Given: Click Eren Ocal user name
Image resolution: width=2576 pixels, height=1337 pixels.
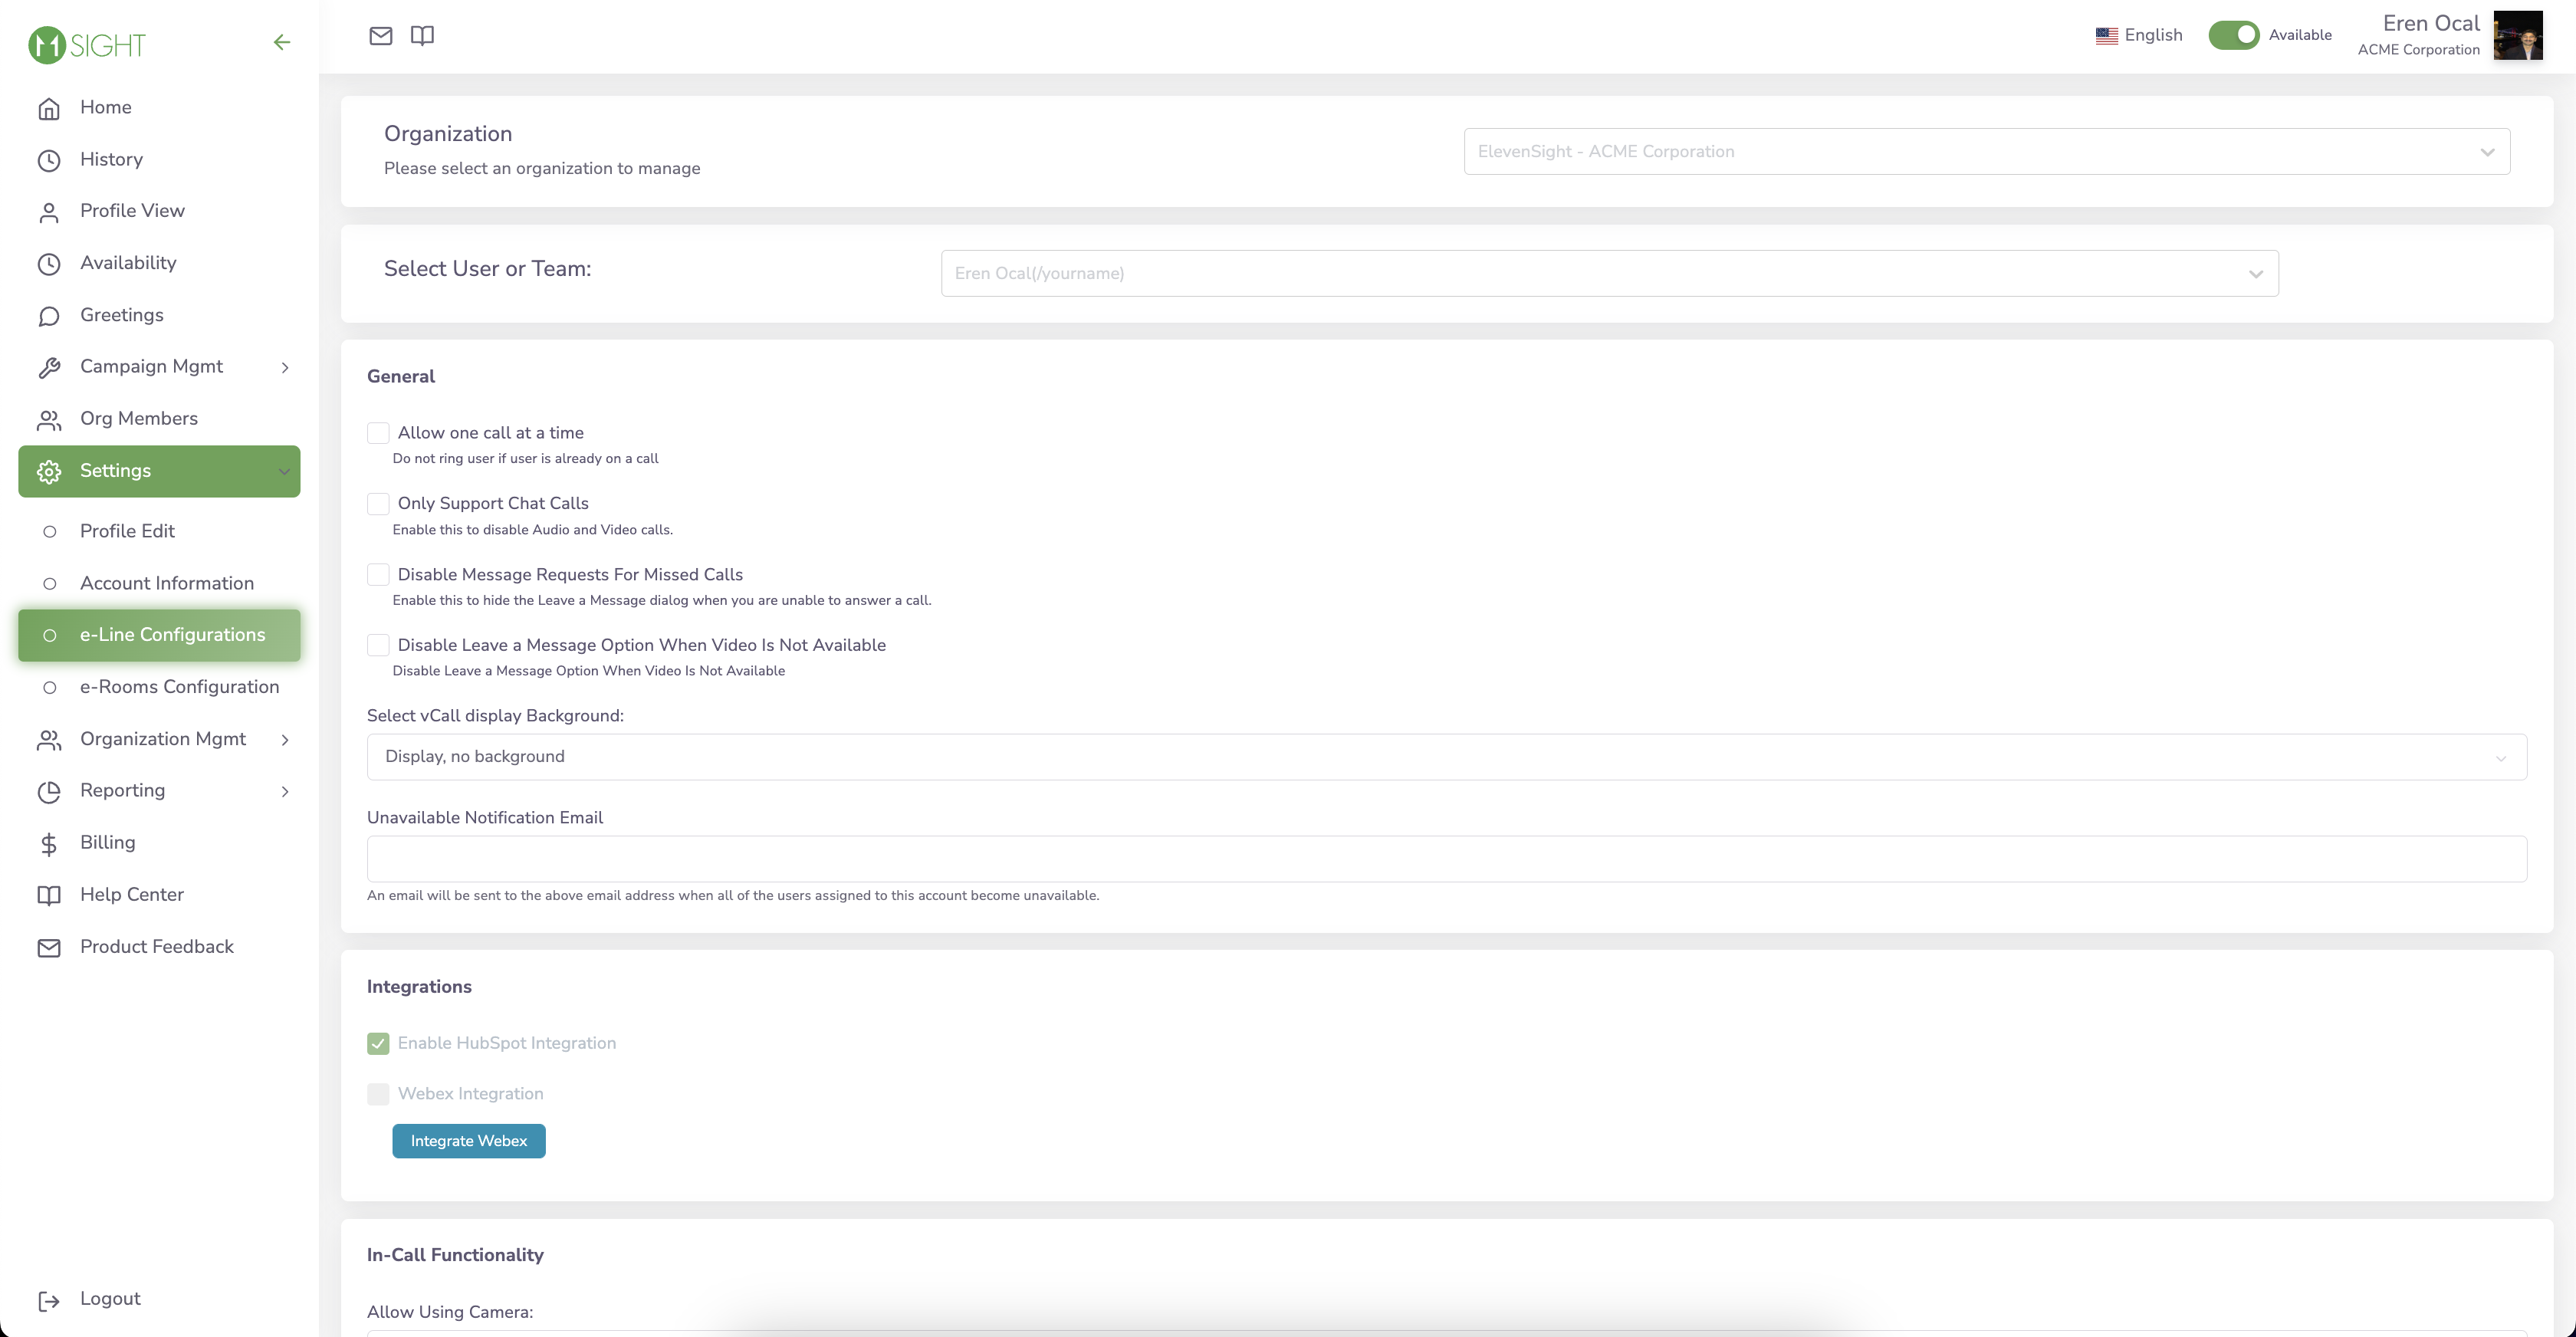Looking at the screenshot, I should [2431, 23].
